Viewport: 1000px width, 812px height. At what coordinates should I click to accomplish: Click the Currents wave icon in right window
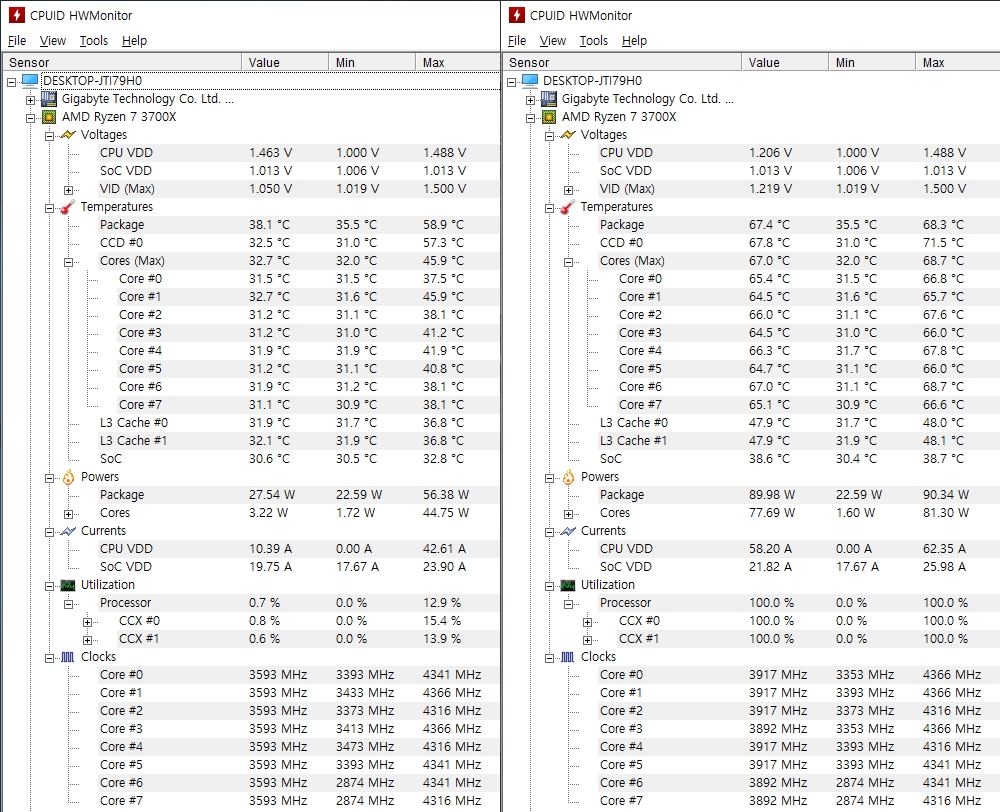click(568, 531)
